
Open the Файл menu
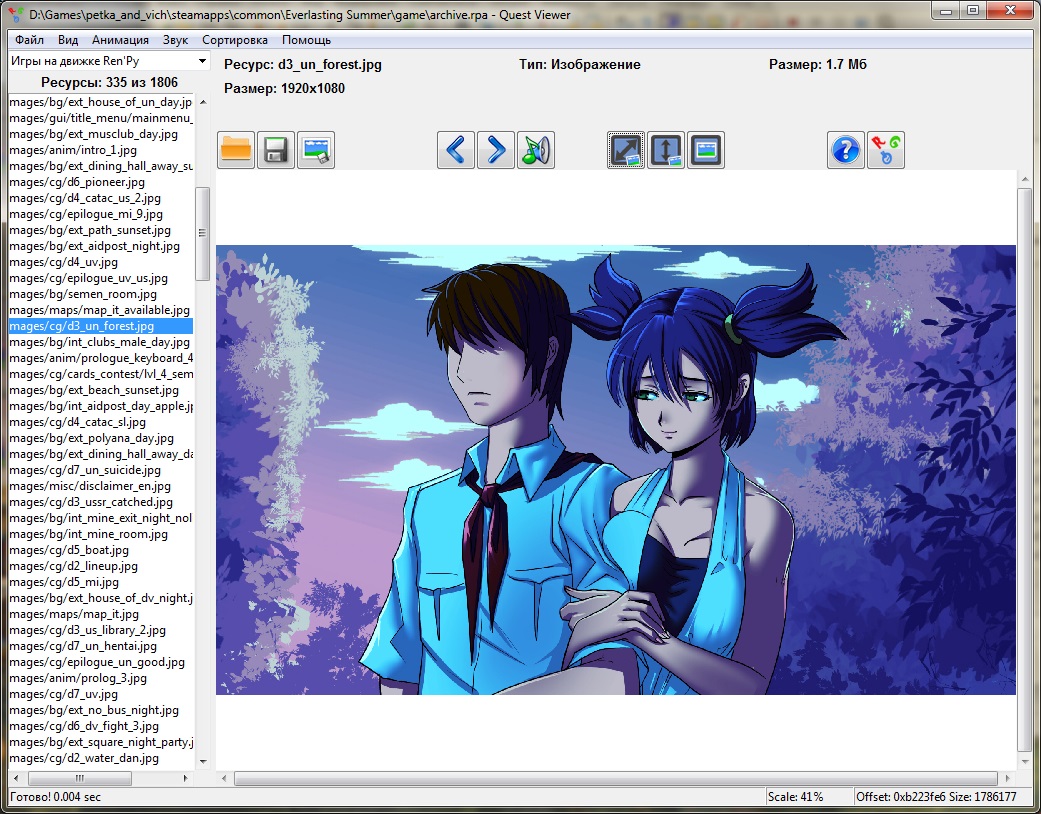(29, 40)
